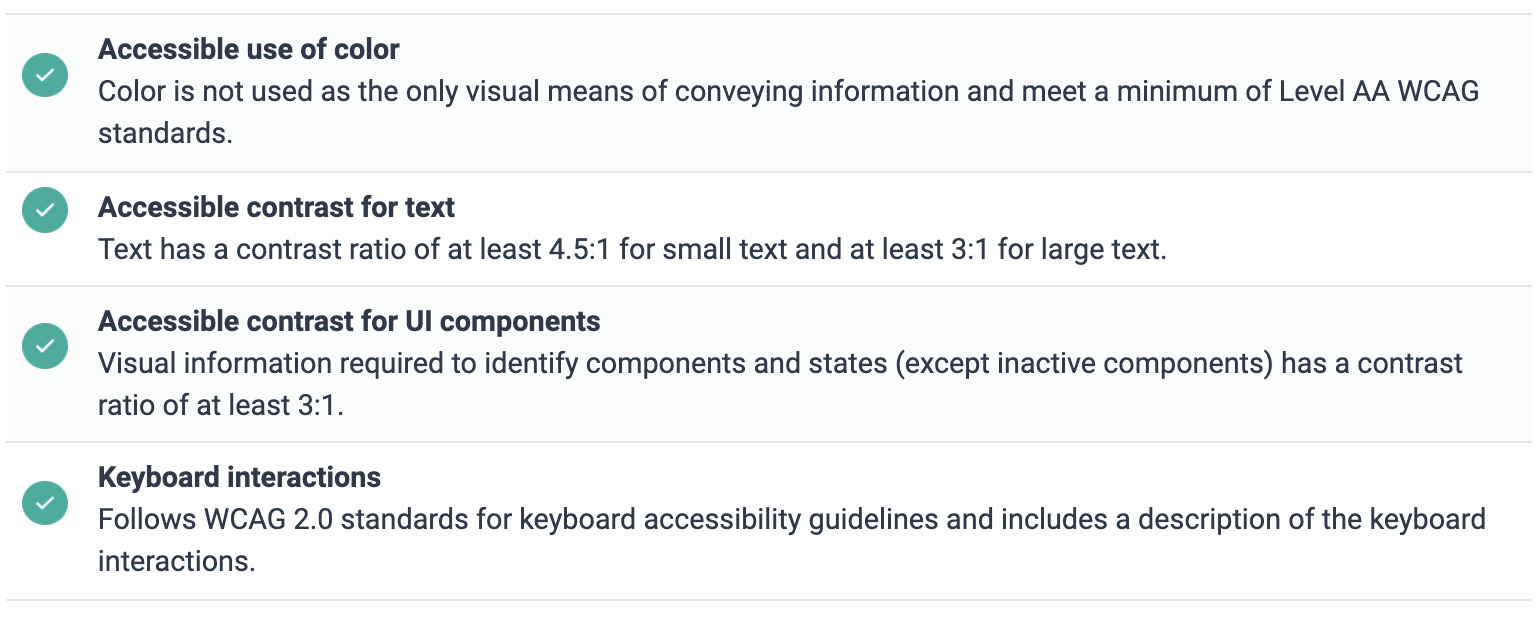Click the green checkmark beside Accessible contrast for text
Image resolution: width=1540 pixels, height=620 pixels.
tap(45, 210)
